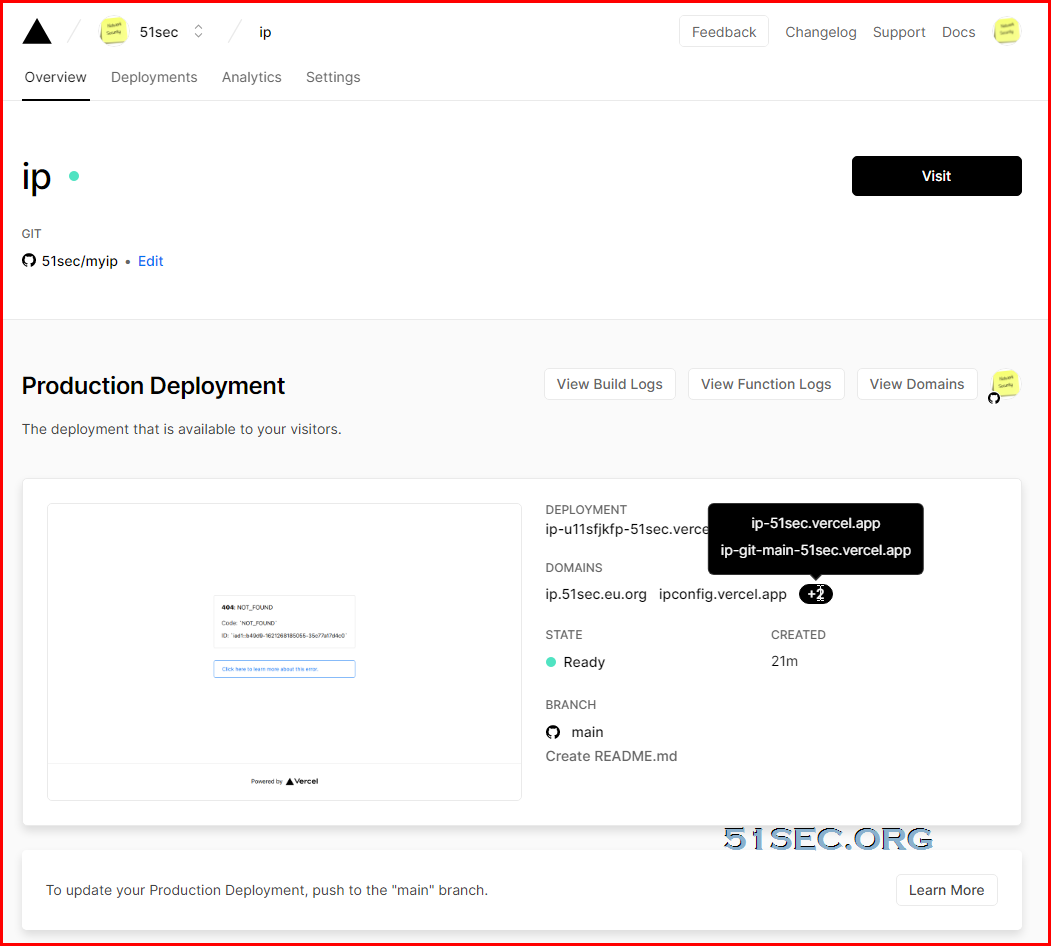Open the ip.51sec.eu.org domain
This screenshot has height=946, width=1051.
click(x=596, y=594)
